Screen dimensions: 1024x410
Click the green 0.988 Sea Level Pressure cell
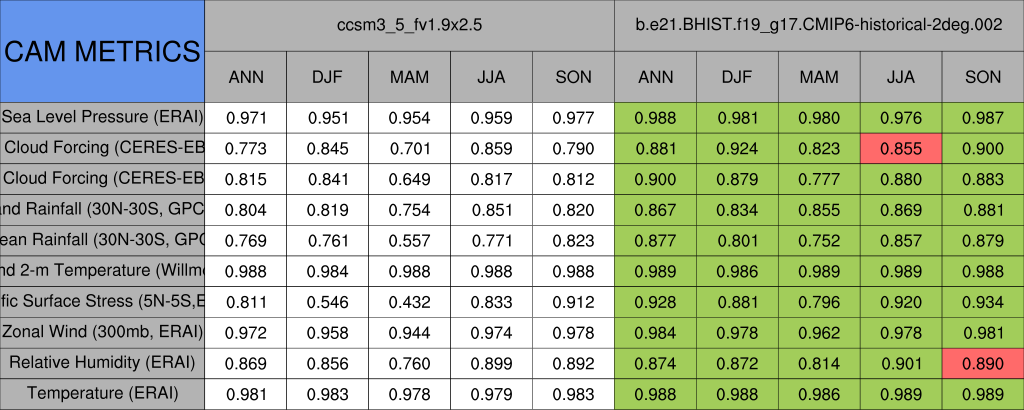coord(655,117)
